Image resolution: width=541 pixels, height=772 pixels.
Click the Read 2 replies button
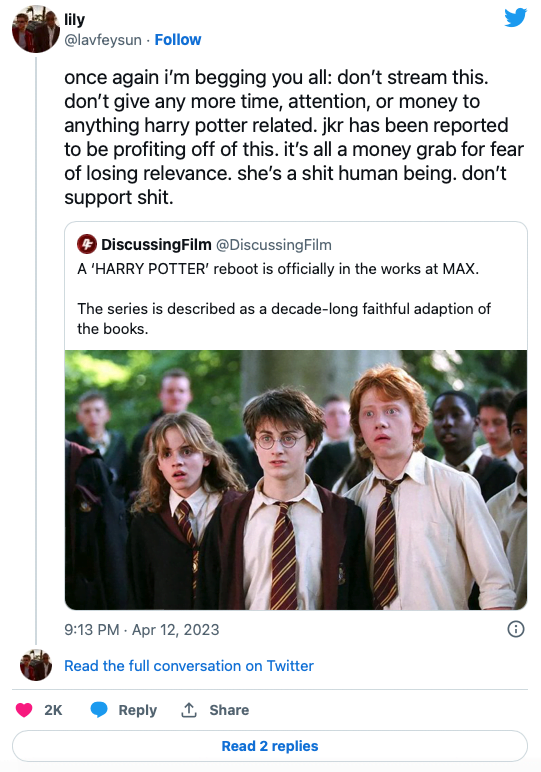click(x=270, y=746)
